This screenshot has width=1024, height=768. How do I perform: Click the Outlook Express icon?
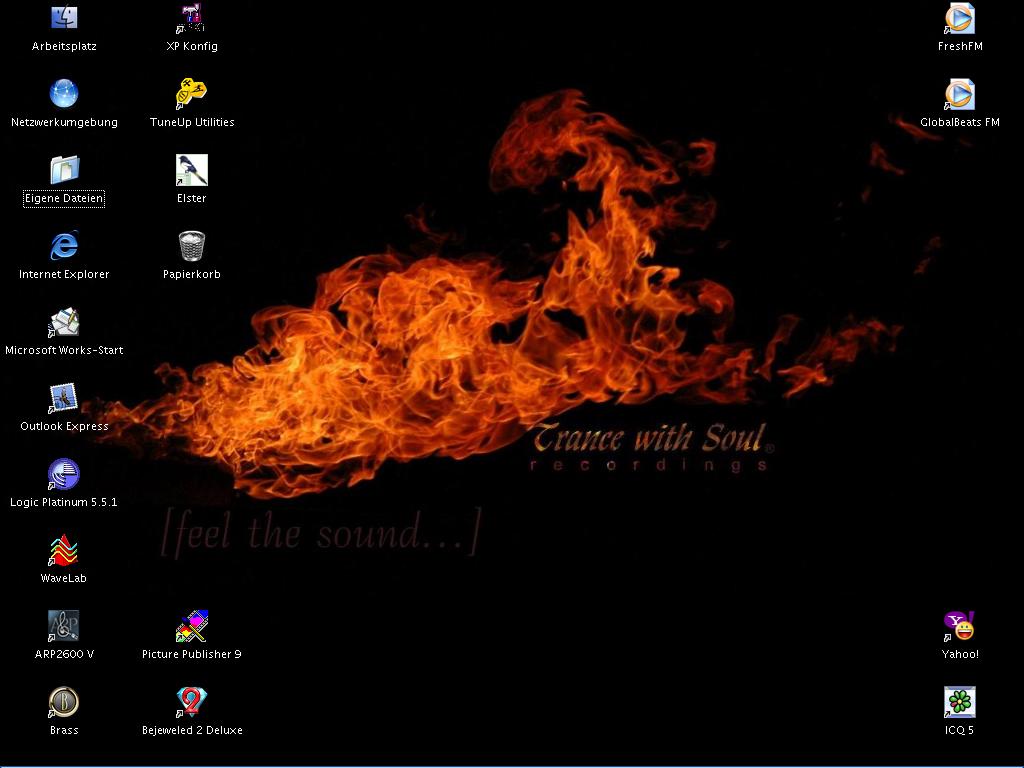(x=64, y=398)
